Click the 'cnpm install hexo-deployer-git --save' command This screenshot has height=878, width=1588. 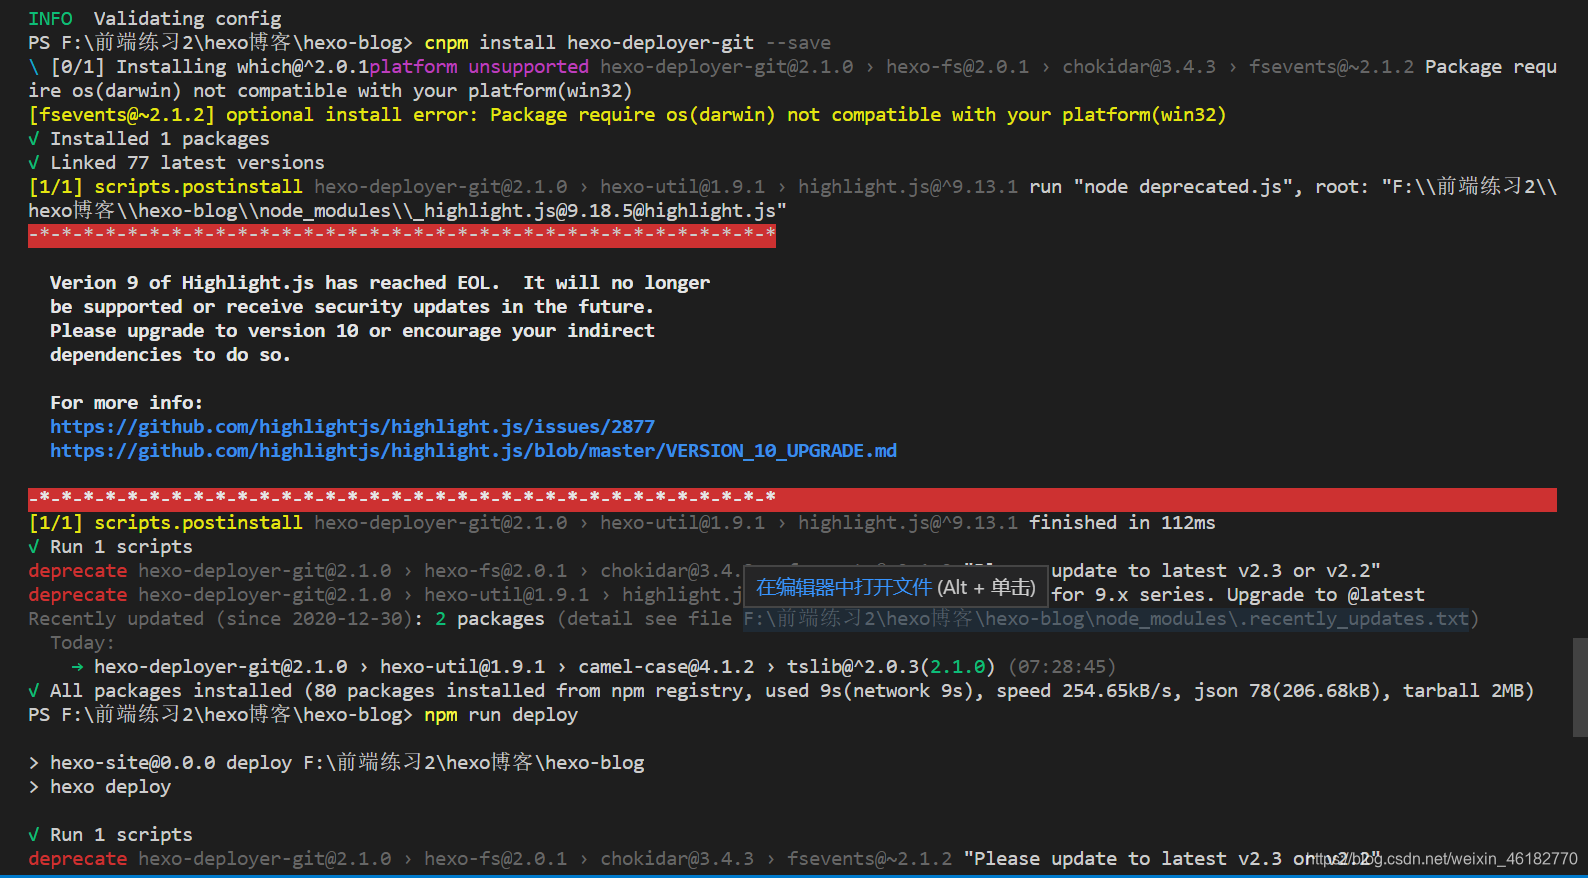[x=627, y=43]
